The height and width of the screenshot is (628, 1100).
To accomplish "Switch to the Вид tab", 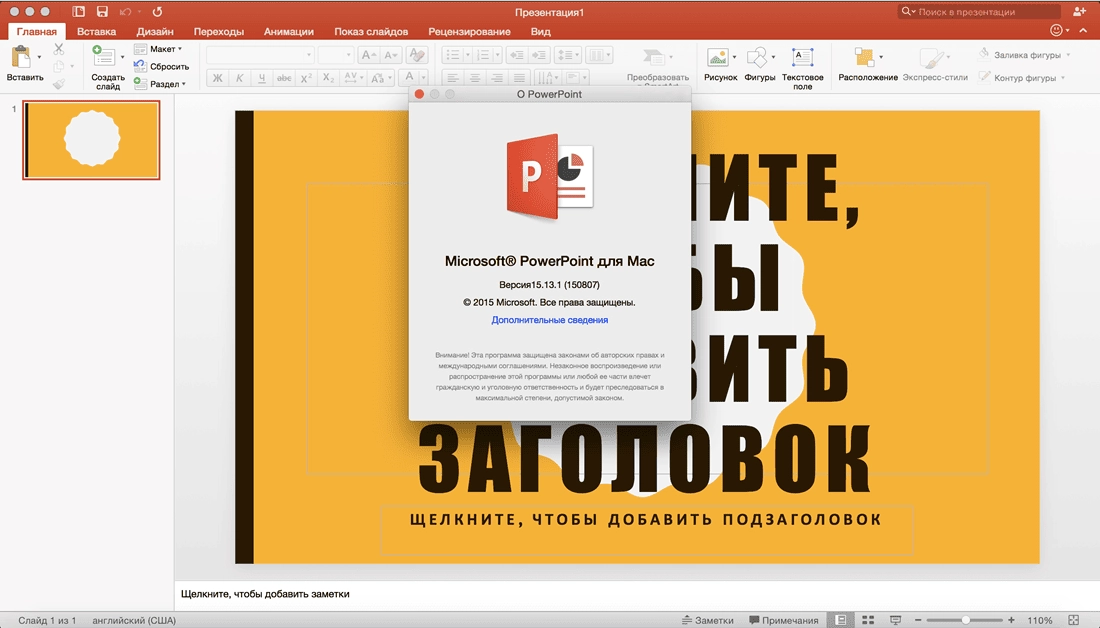I will pyautogui.click(x=540, y=32).
